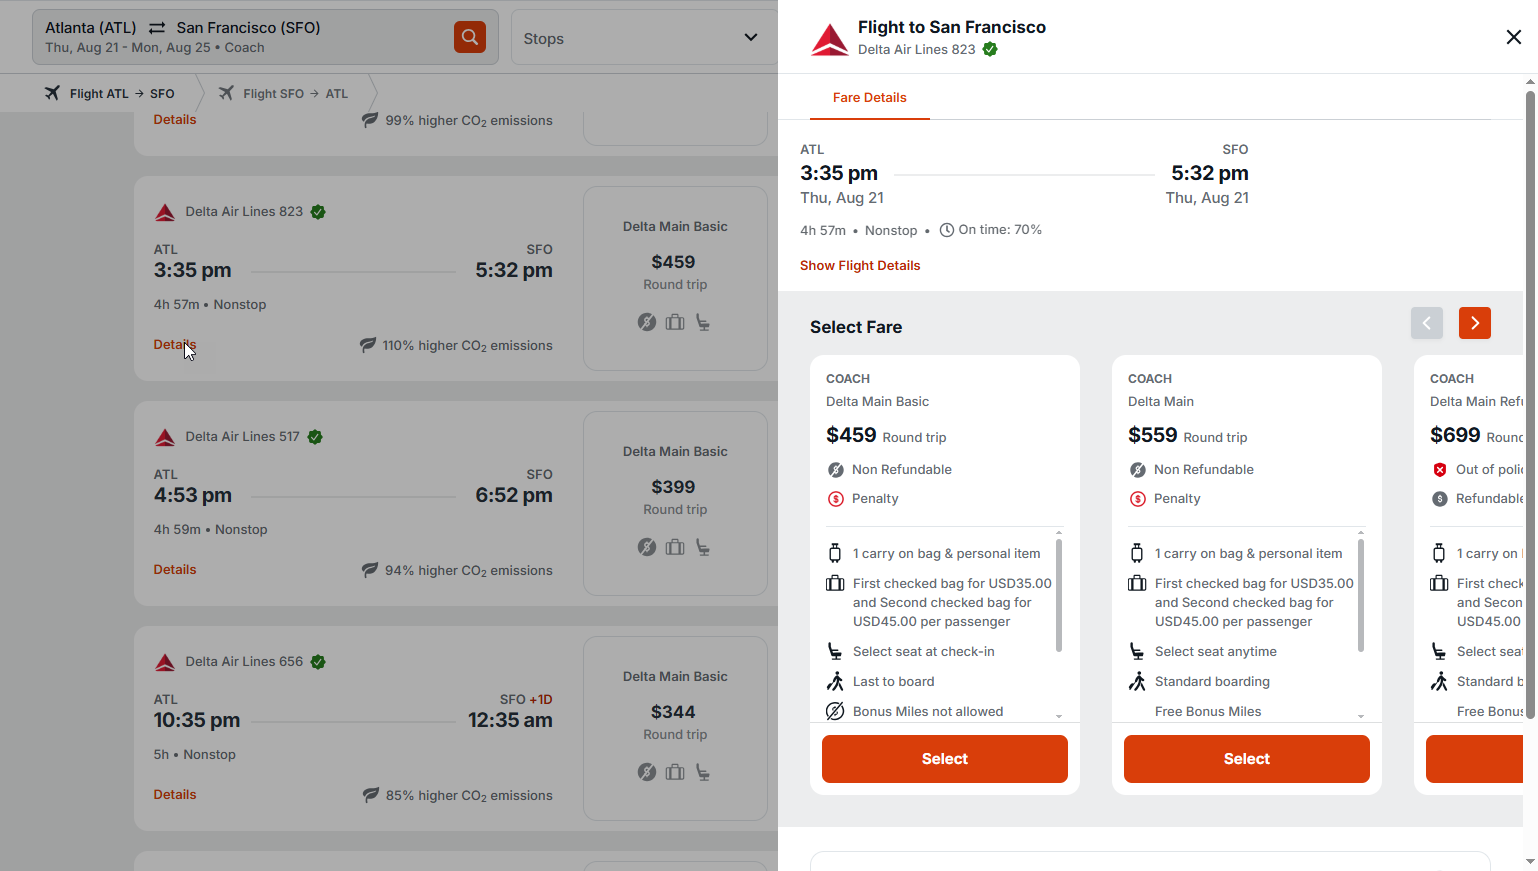Click non-refundable icon under the $344 fare
This screenshot has height=871, width=1538.
[x=647, y=772]
